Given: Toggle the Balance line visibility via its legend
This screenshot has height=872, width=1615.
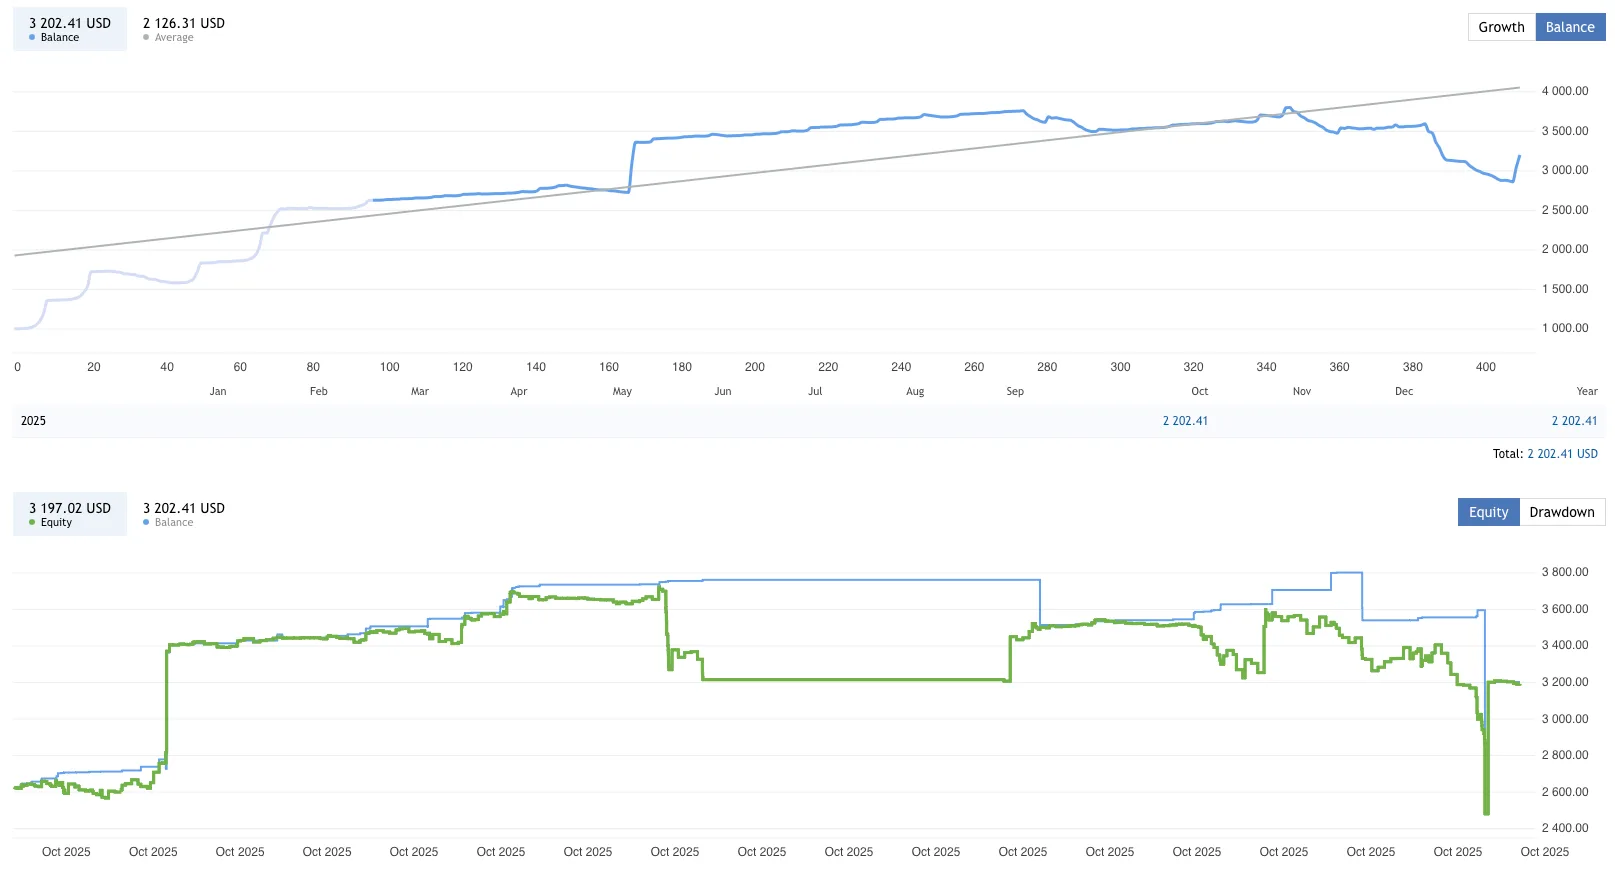Looking at the screenshot, I should 69,28.
